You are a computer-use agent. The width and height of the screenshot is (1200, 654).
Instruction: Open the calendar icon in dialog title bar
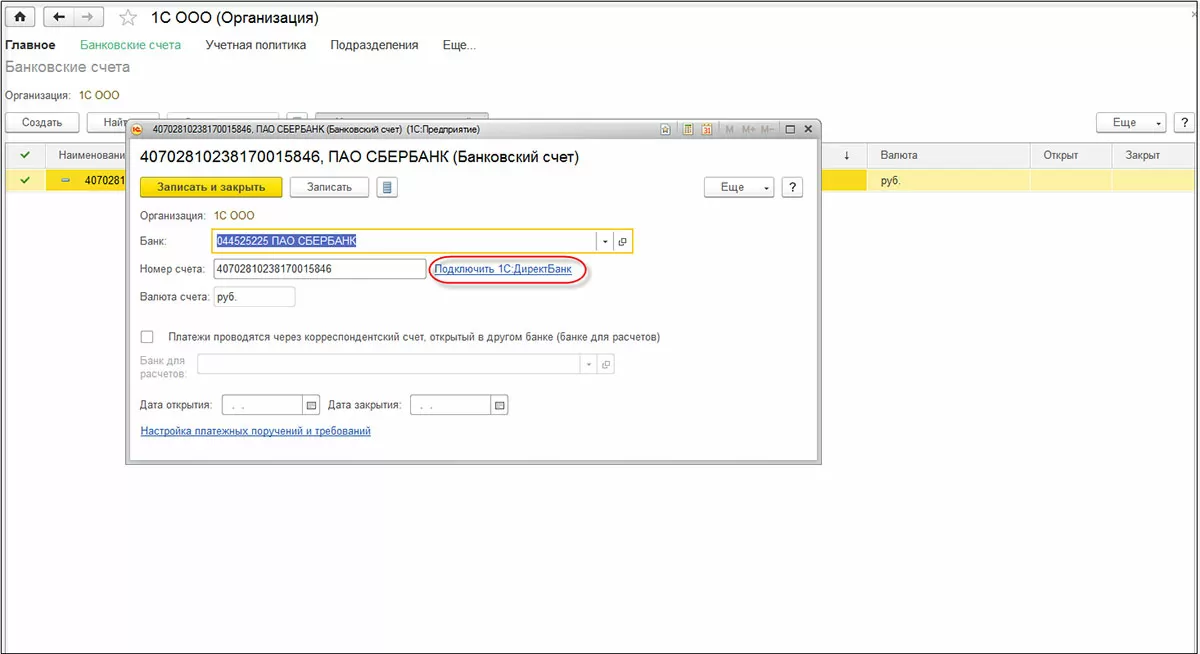pyautogui.click(x=706, y=129)
